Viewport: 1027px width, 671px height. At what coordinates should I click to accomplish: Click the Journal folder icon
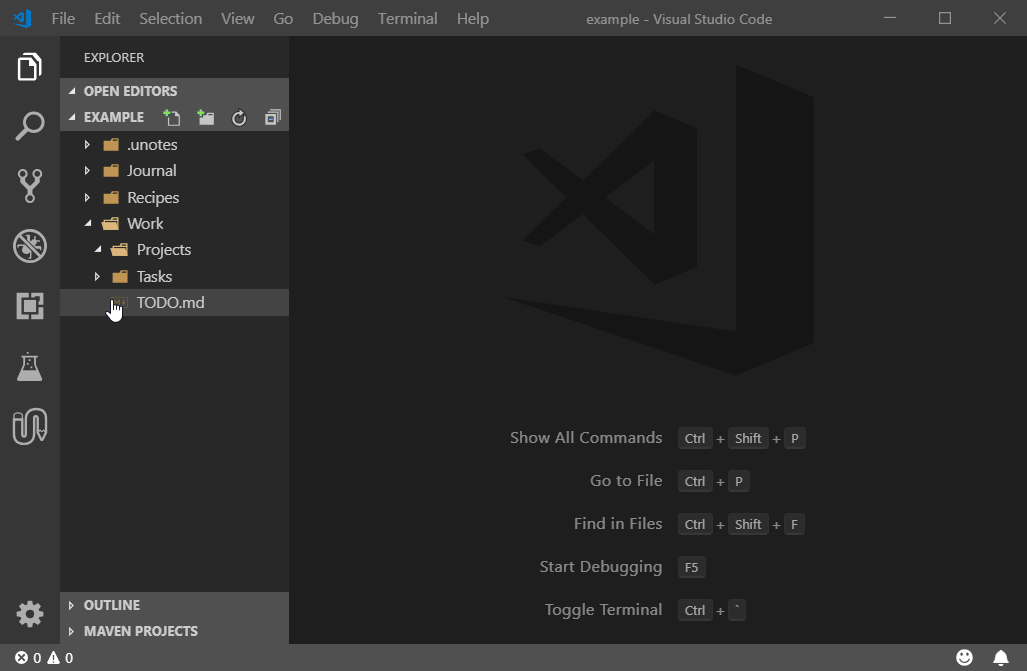(111, 171)
